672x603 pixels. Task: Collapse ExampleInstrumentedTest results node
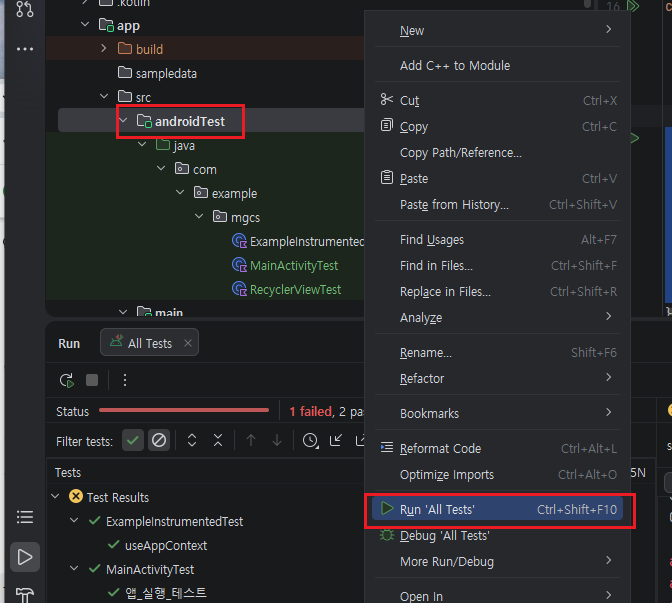[x=74, y=521]
